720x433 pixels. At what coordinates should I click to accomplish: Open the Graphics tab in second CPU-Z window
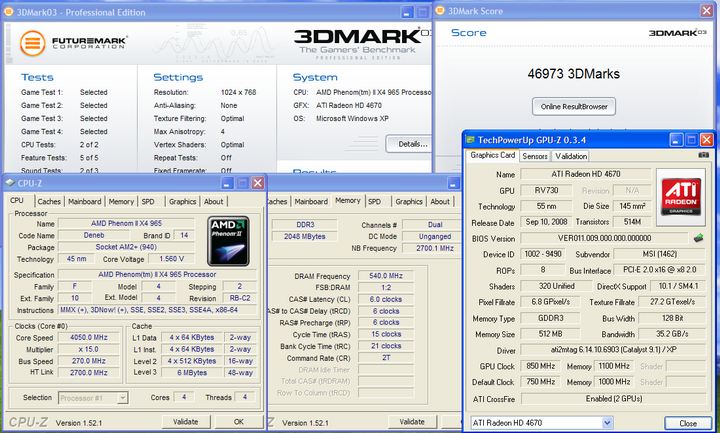(409, 201)
